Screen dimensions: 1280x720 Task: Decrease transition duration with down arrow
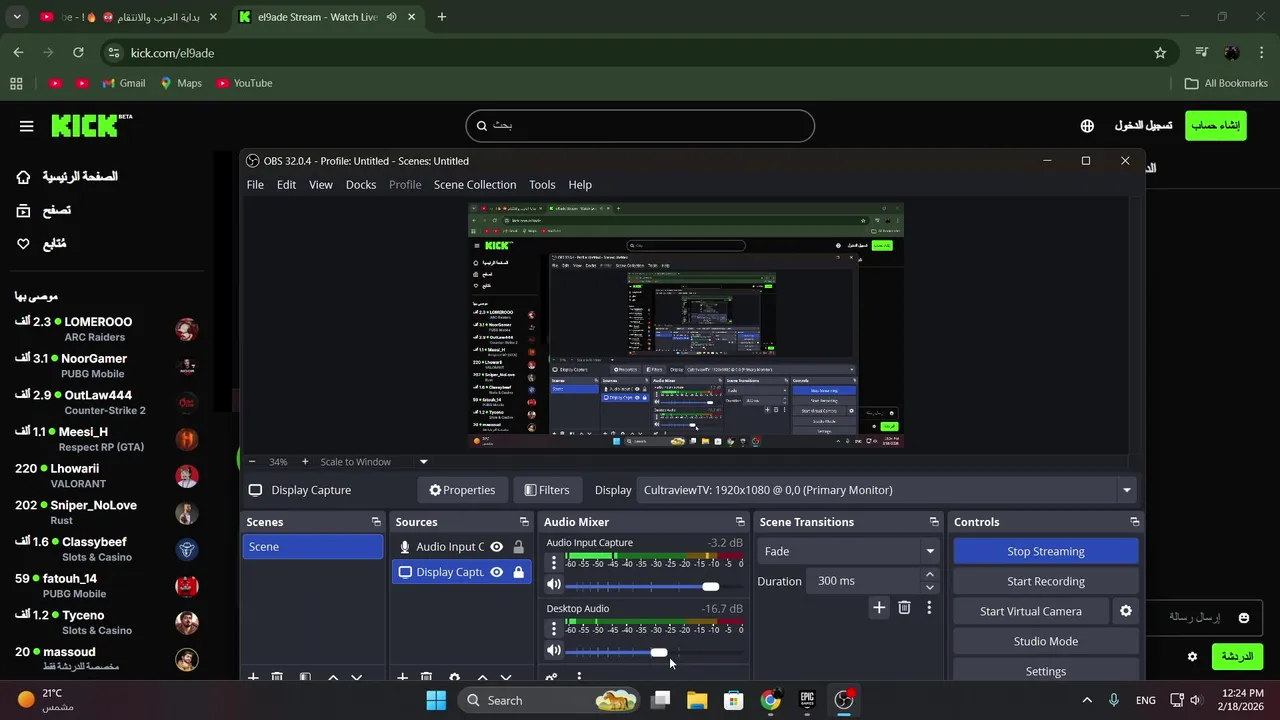(x=930, y=587)
